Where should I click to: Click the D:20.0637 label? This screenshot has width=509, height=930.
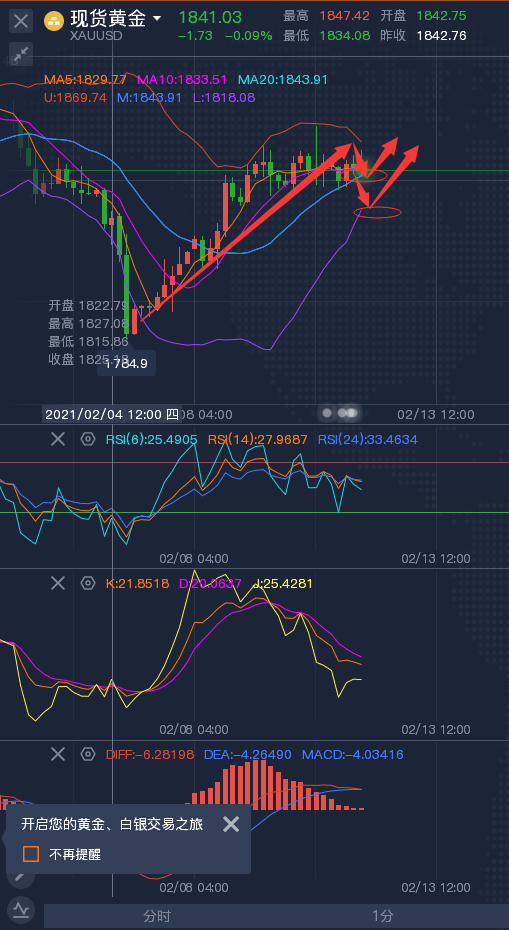tap(210, 584)
